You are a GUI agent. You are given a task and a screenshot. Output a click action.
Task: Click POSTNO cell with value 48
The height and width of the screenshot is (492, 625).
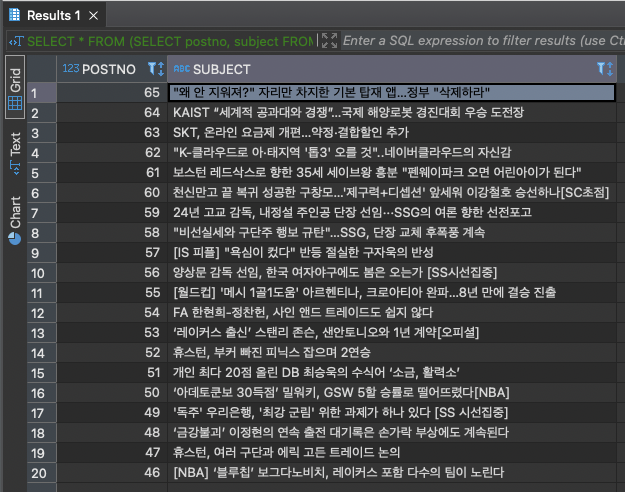[112, 433]
